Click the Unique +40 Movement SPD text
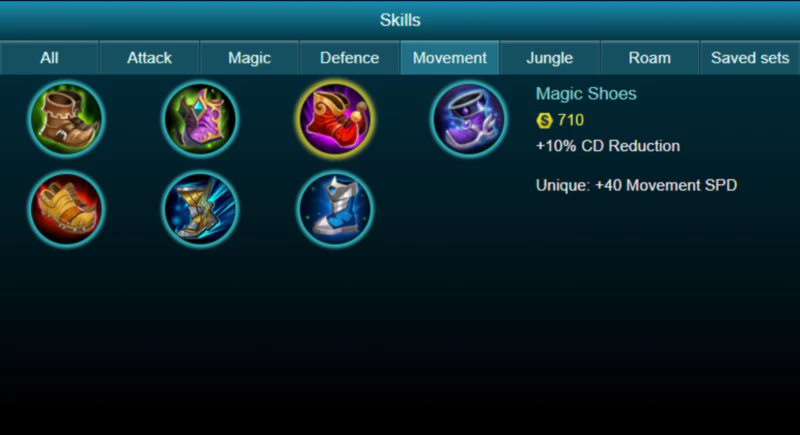The height and width of the screenshot is (435, 800). click(636, 185)
